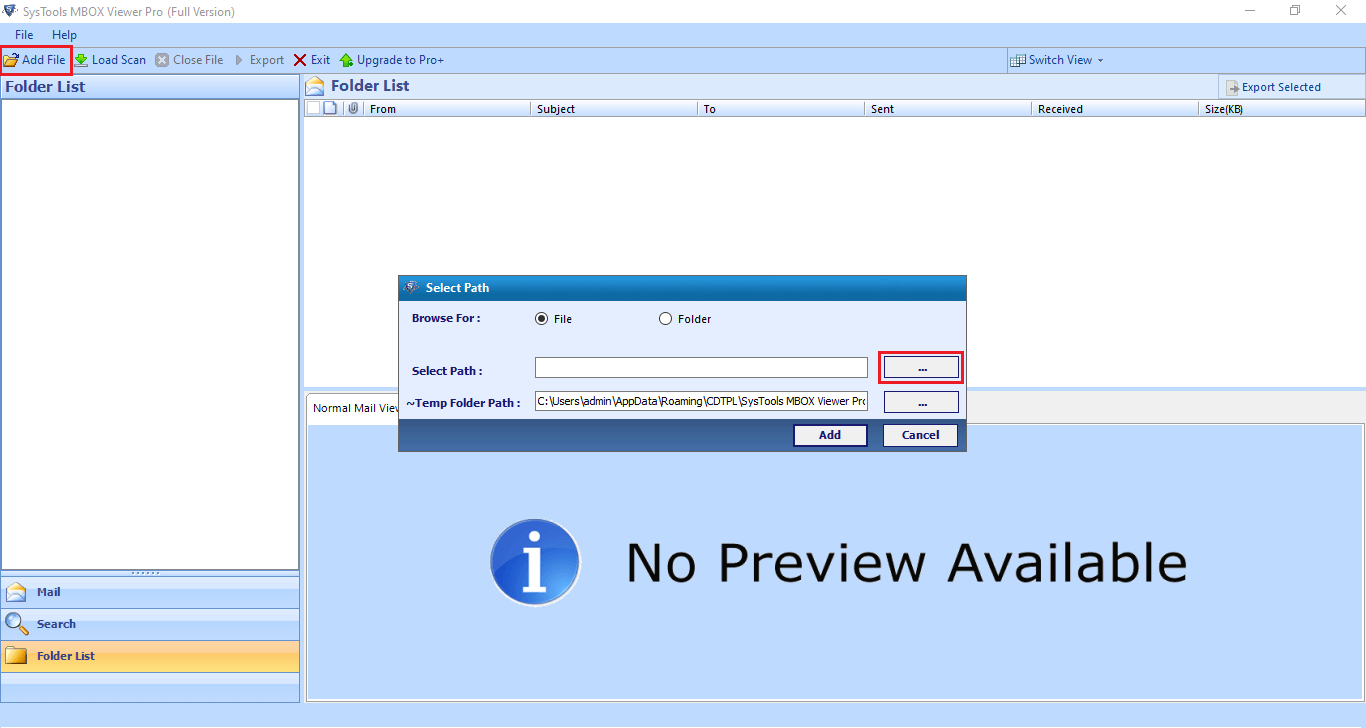
Task: Select the Folder radio button
Action: (666, 319)
